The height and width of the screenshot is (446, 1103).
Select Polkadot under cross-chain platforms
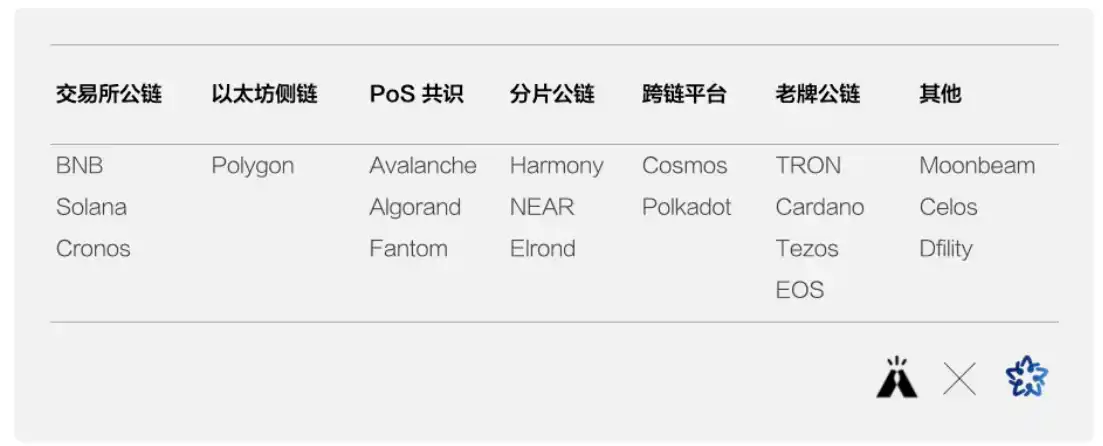[687, 208]
